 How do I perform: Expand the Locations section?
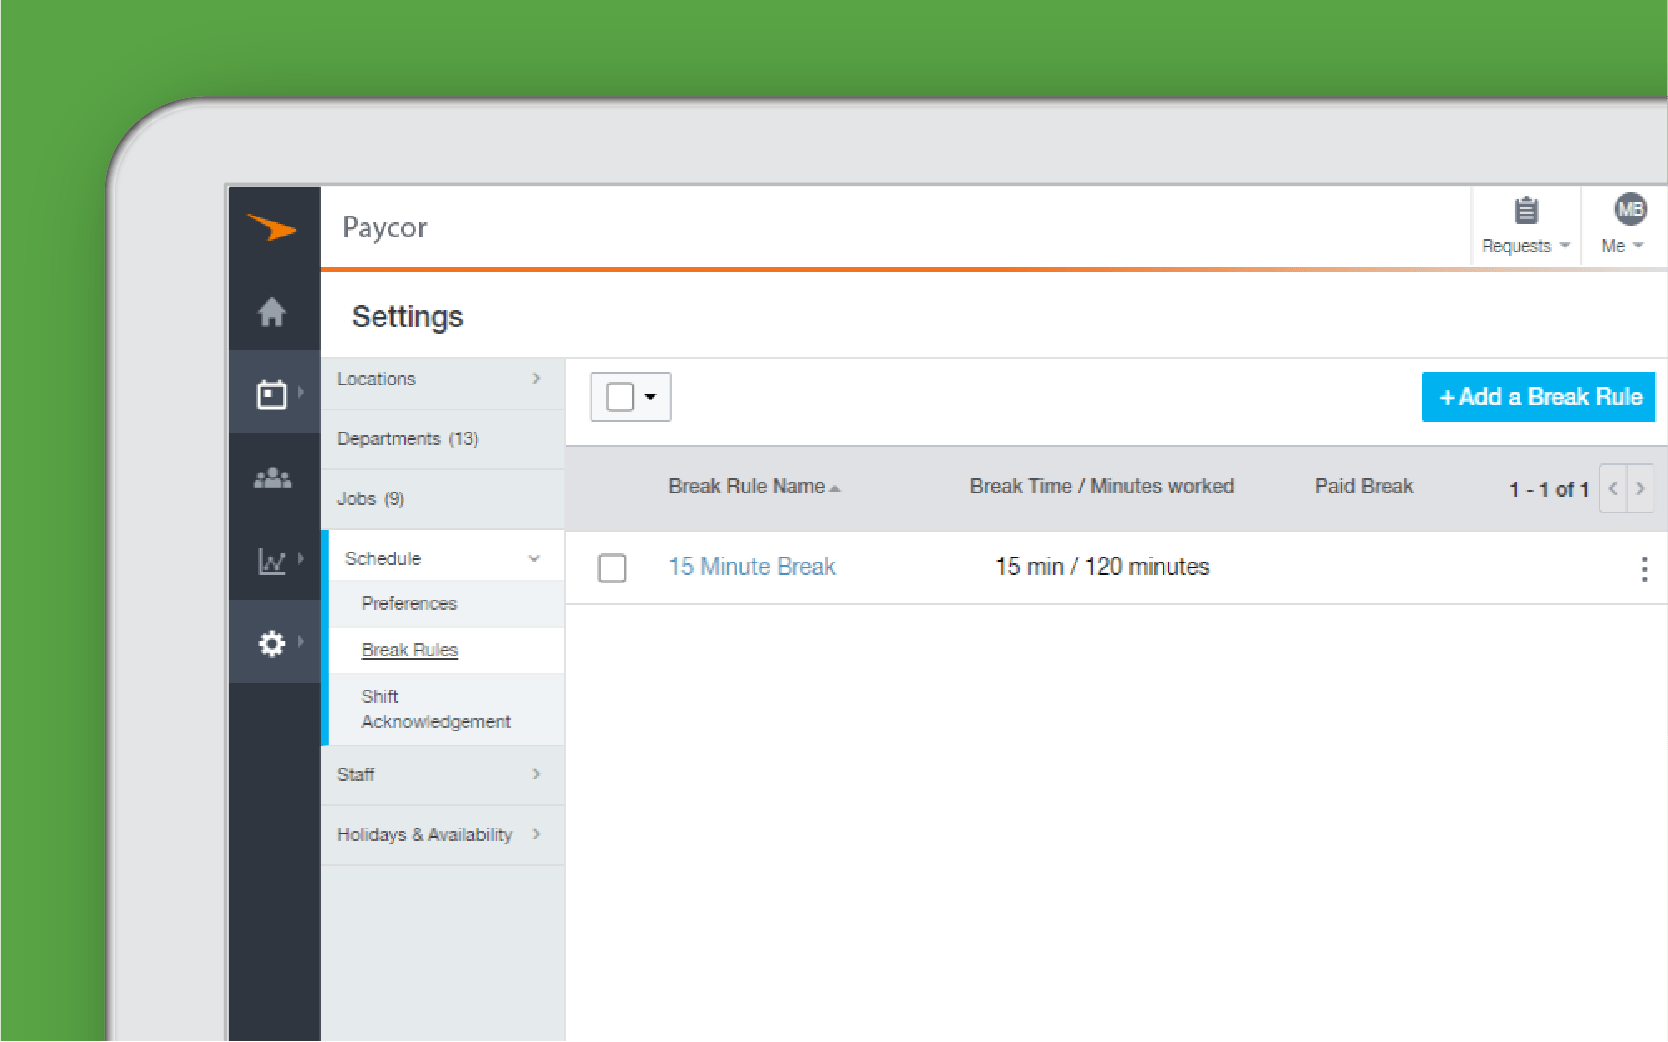click(x=442, y=379)
